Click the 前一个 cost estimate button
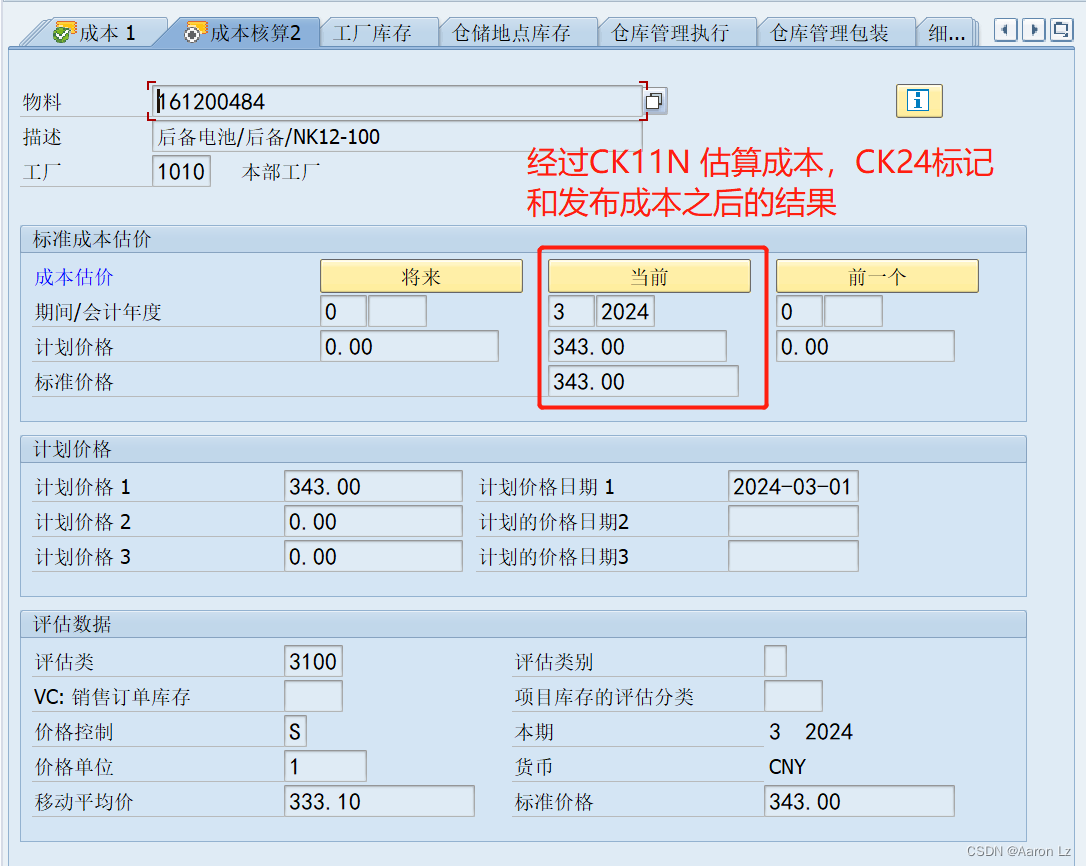The image size is (1086, 866). click(877, 276)
